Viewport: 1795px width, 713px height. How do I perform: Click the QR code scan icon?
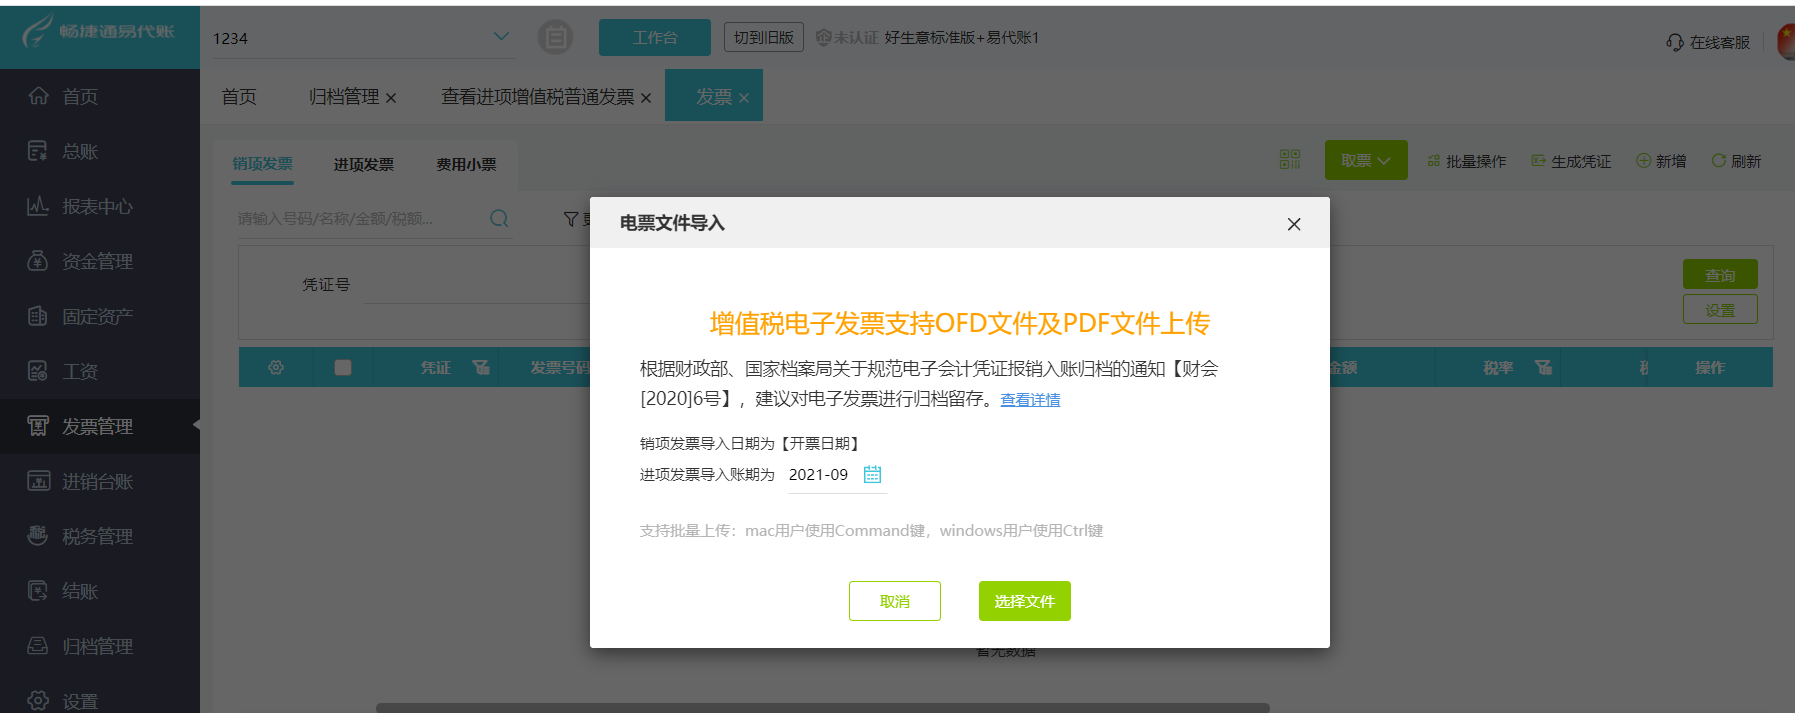[1290, 160]
